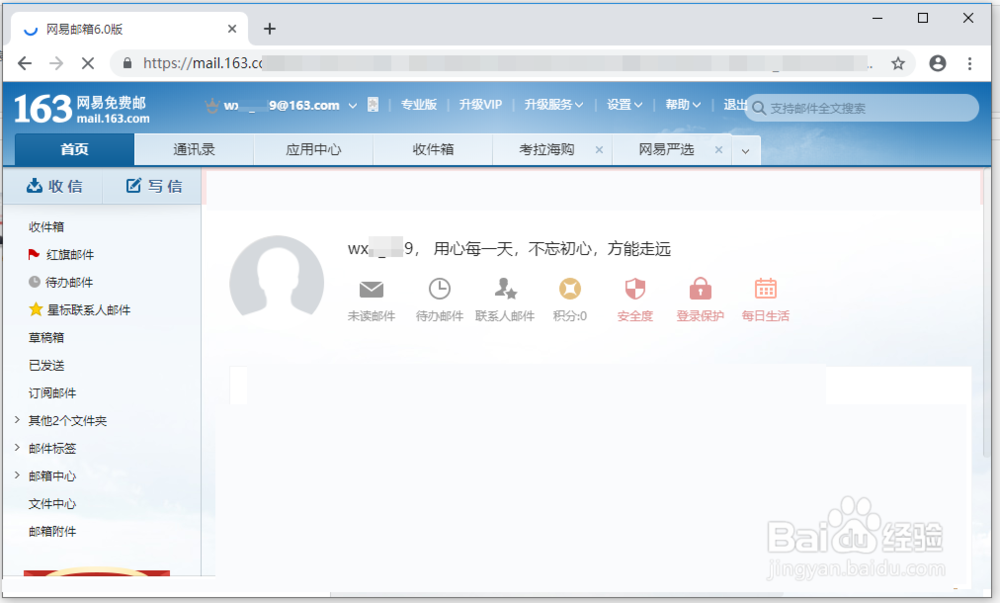
Task: Open the 安全度 security shield icon
Action: (635, 290)
